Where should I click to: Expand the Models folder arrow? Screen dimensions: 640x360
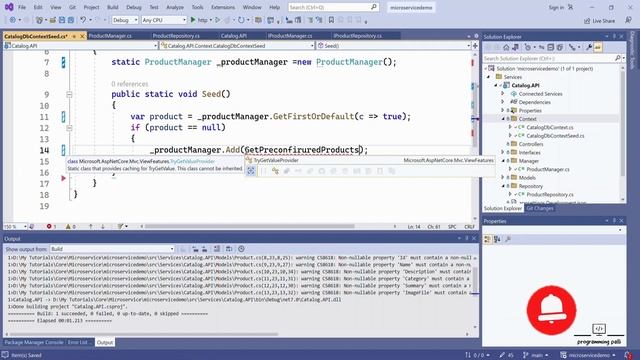pyautogui.click(x=503, y=178)
